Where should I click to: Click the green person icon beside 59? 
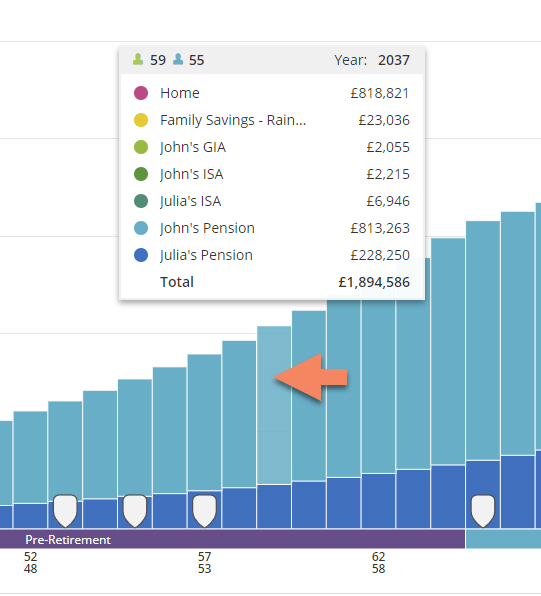[138, 59]
